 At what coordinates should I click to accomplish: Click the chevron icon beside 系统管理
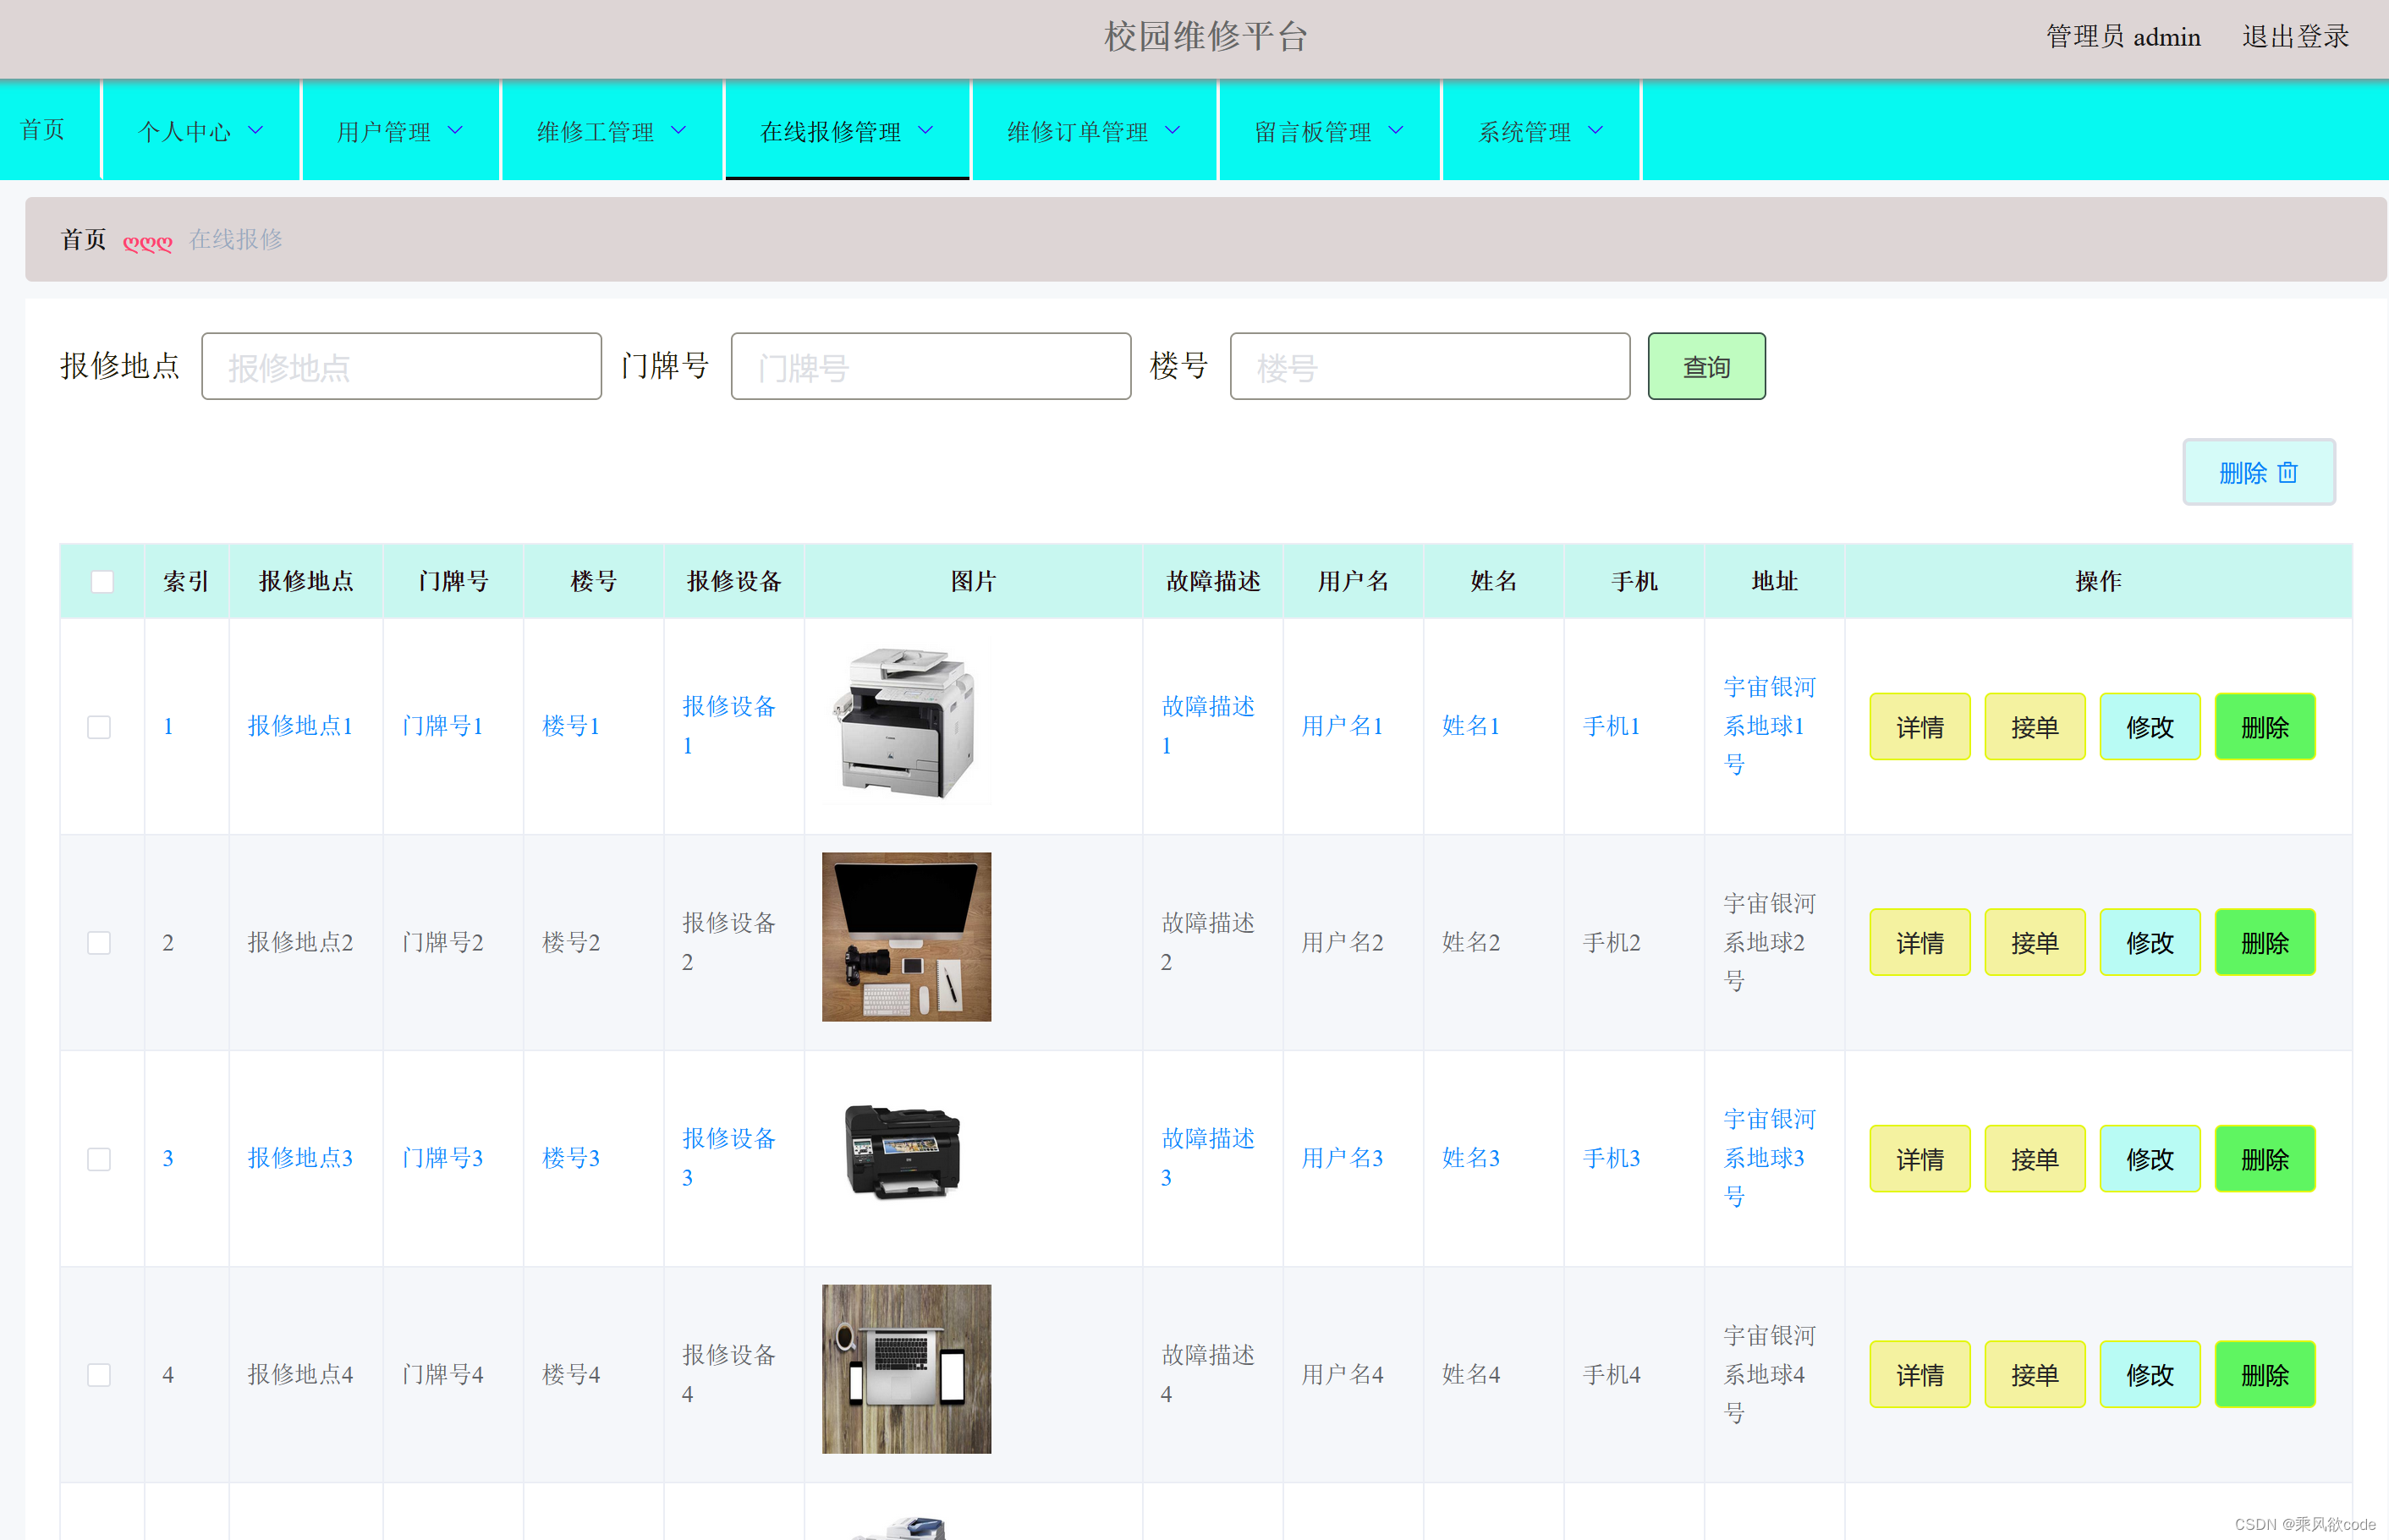coord(1596,131)
